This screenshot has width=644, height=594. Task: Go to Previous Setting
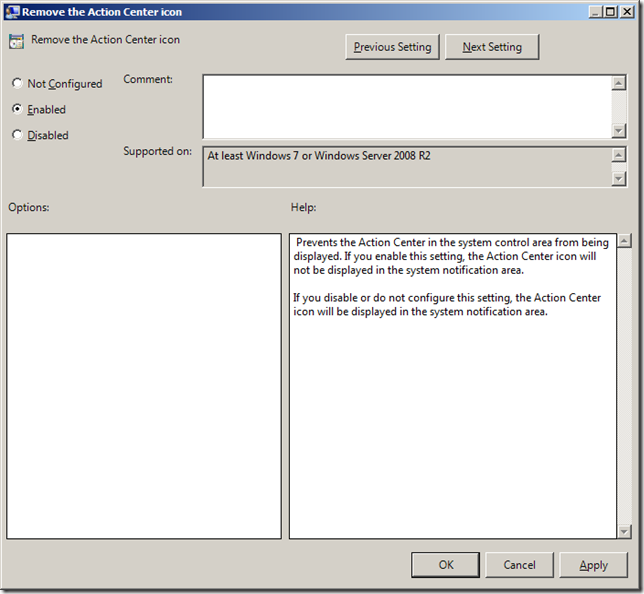tap(392, 47)
